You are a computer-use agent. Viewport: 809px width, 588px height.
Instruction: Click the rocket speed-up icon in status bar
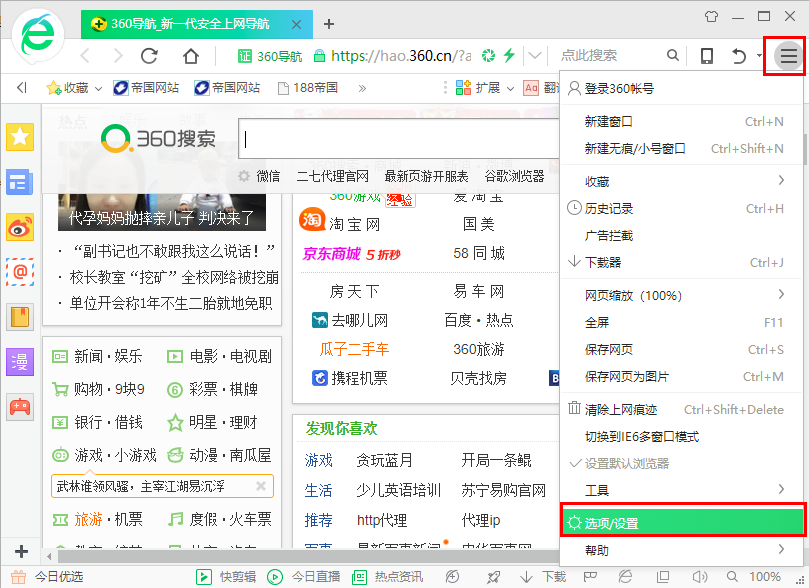[x=492, y=577]
